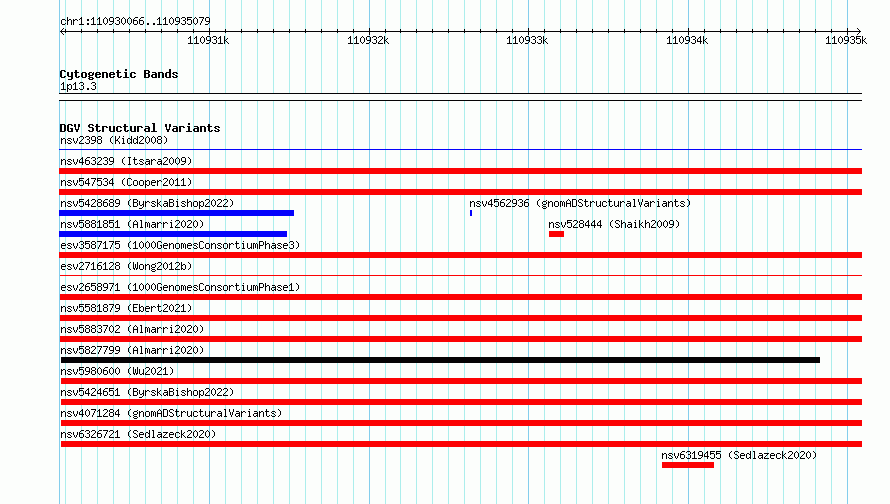Click the red bar under nsv463239 (Itsara2009)
The width and height of the screenshot is (890, 504).
click(x=460, y=171)
